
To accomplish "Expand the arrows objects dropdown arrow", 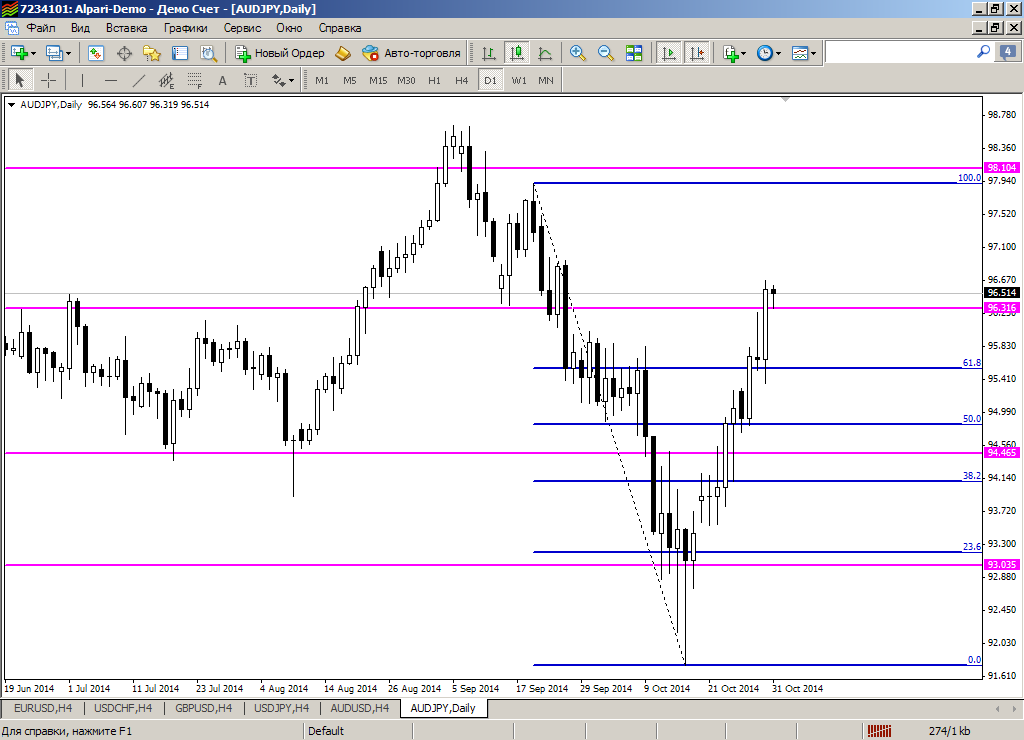I will pyautogui.click(x=291, y=81).
